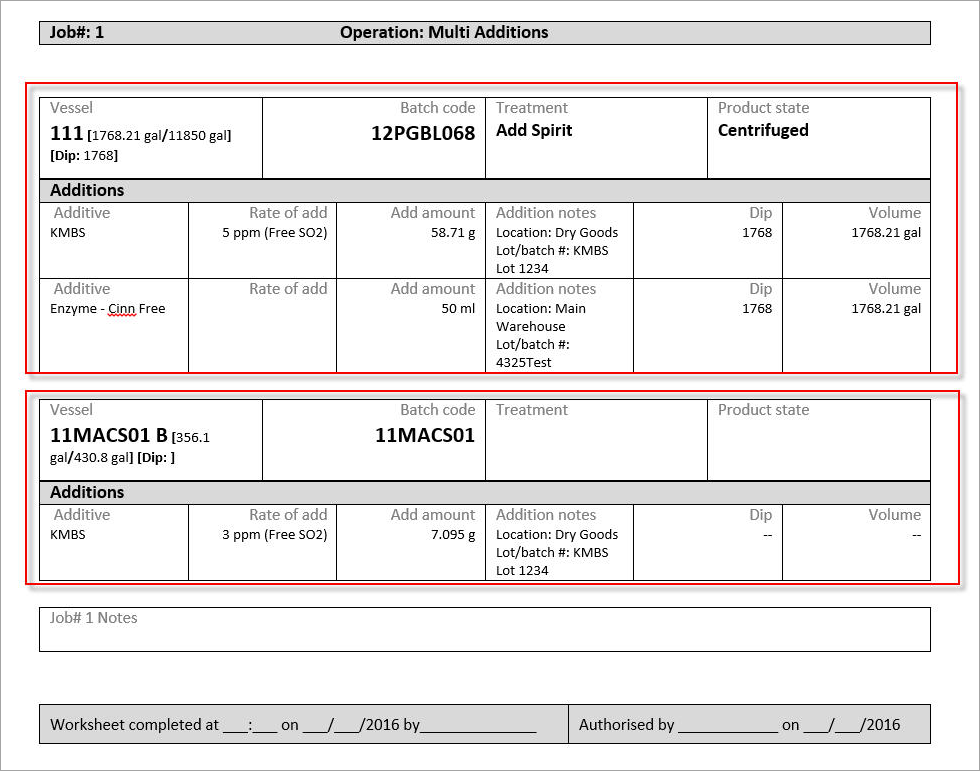980x771 pixels.
Task: Select Additions header in 11MACS01 B section
Action: pos(485,492)
